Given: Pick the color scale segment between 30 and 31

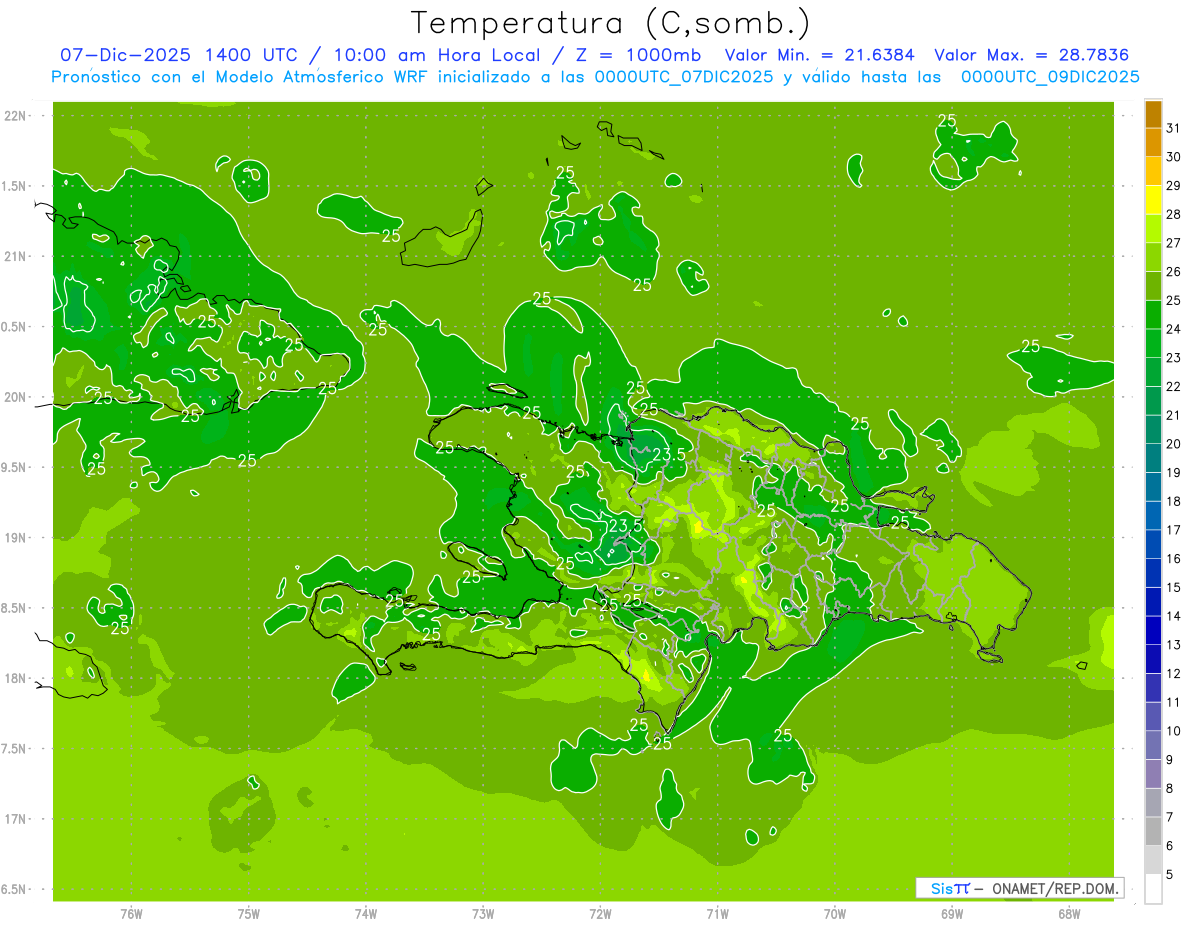Looking at the screenshot, I should [1153, 142].
